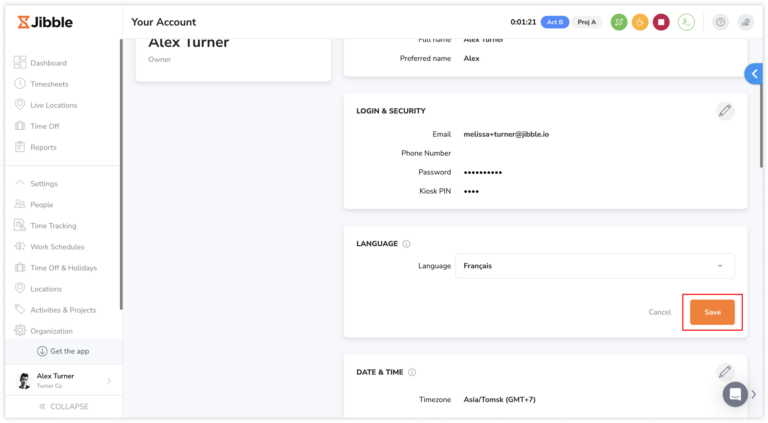Screen dimensions: 768x423
Task: Click the top-right onboarding icon
Action: (x=745, y=22)
